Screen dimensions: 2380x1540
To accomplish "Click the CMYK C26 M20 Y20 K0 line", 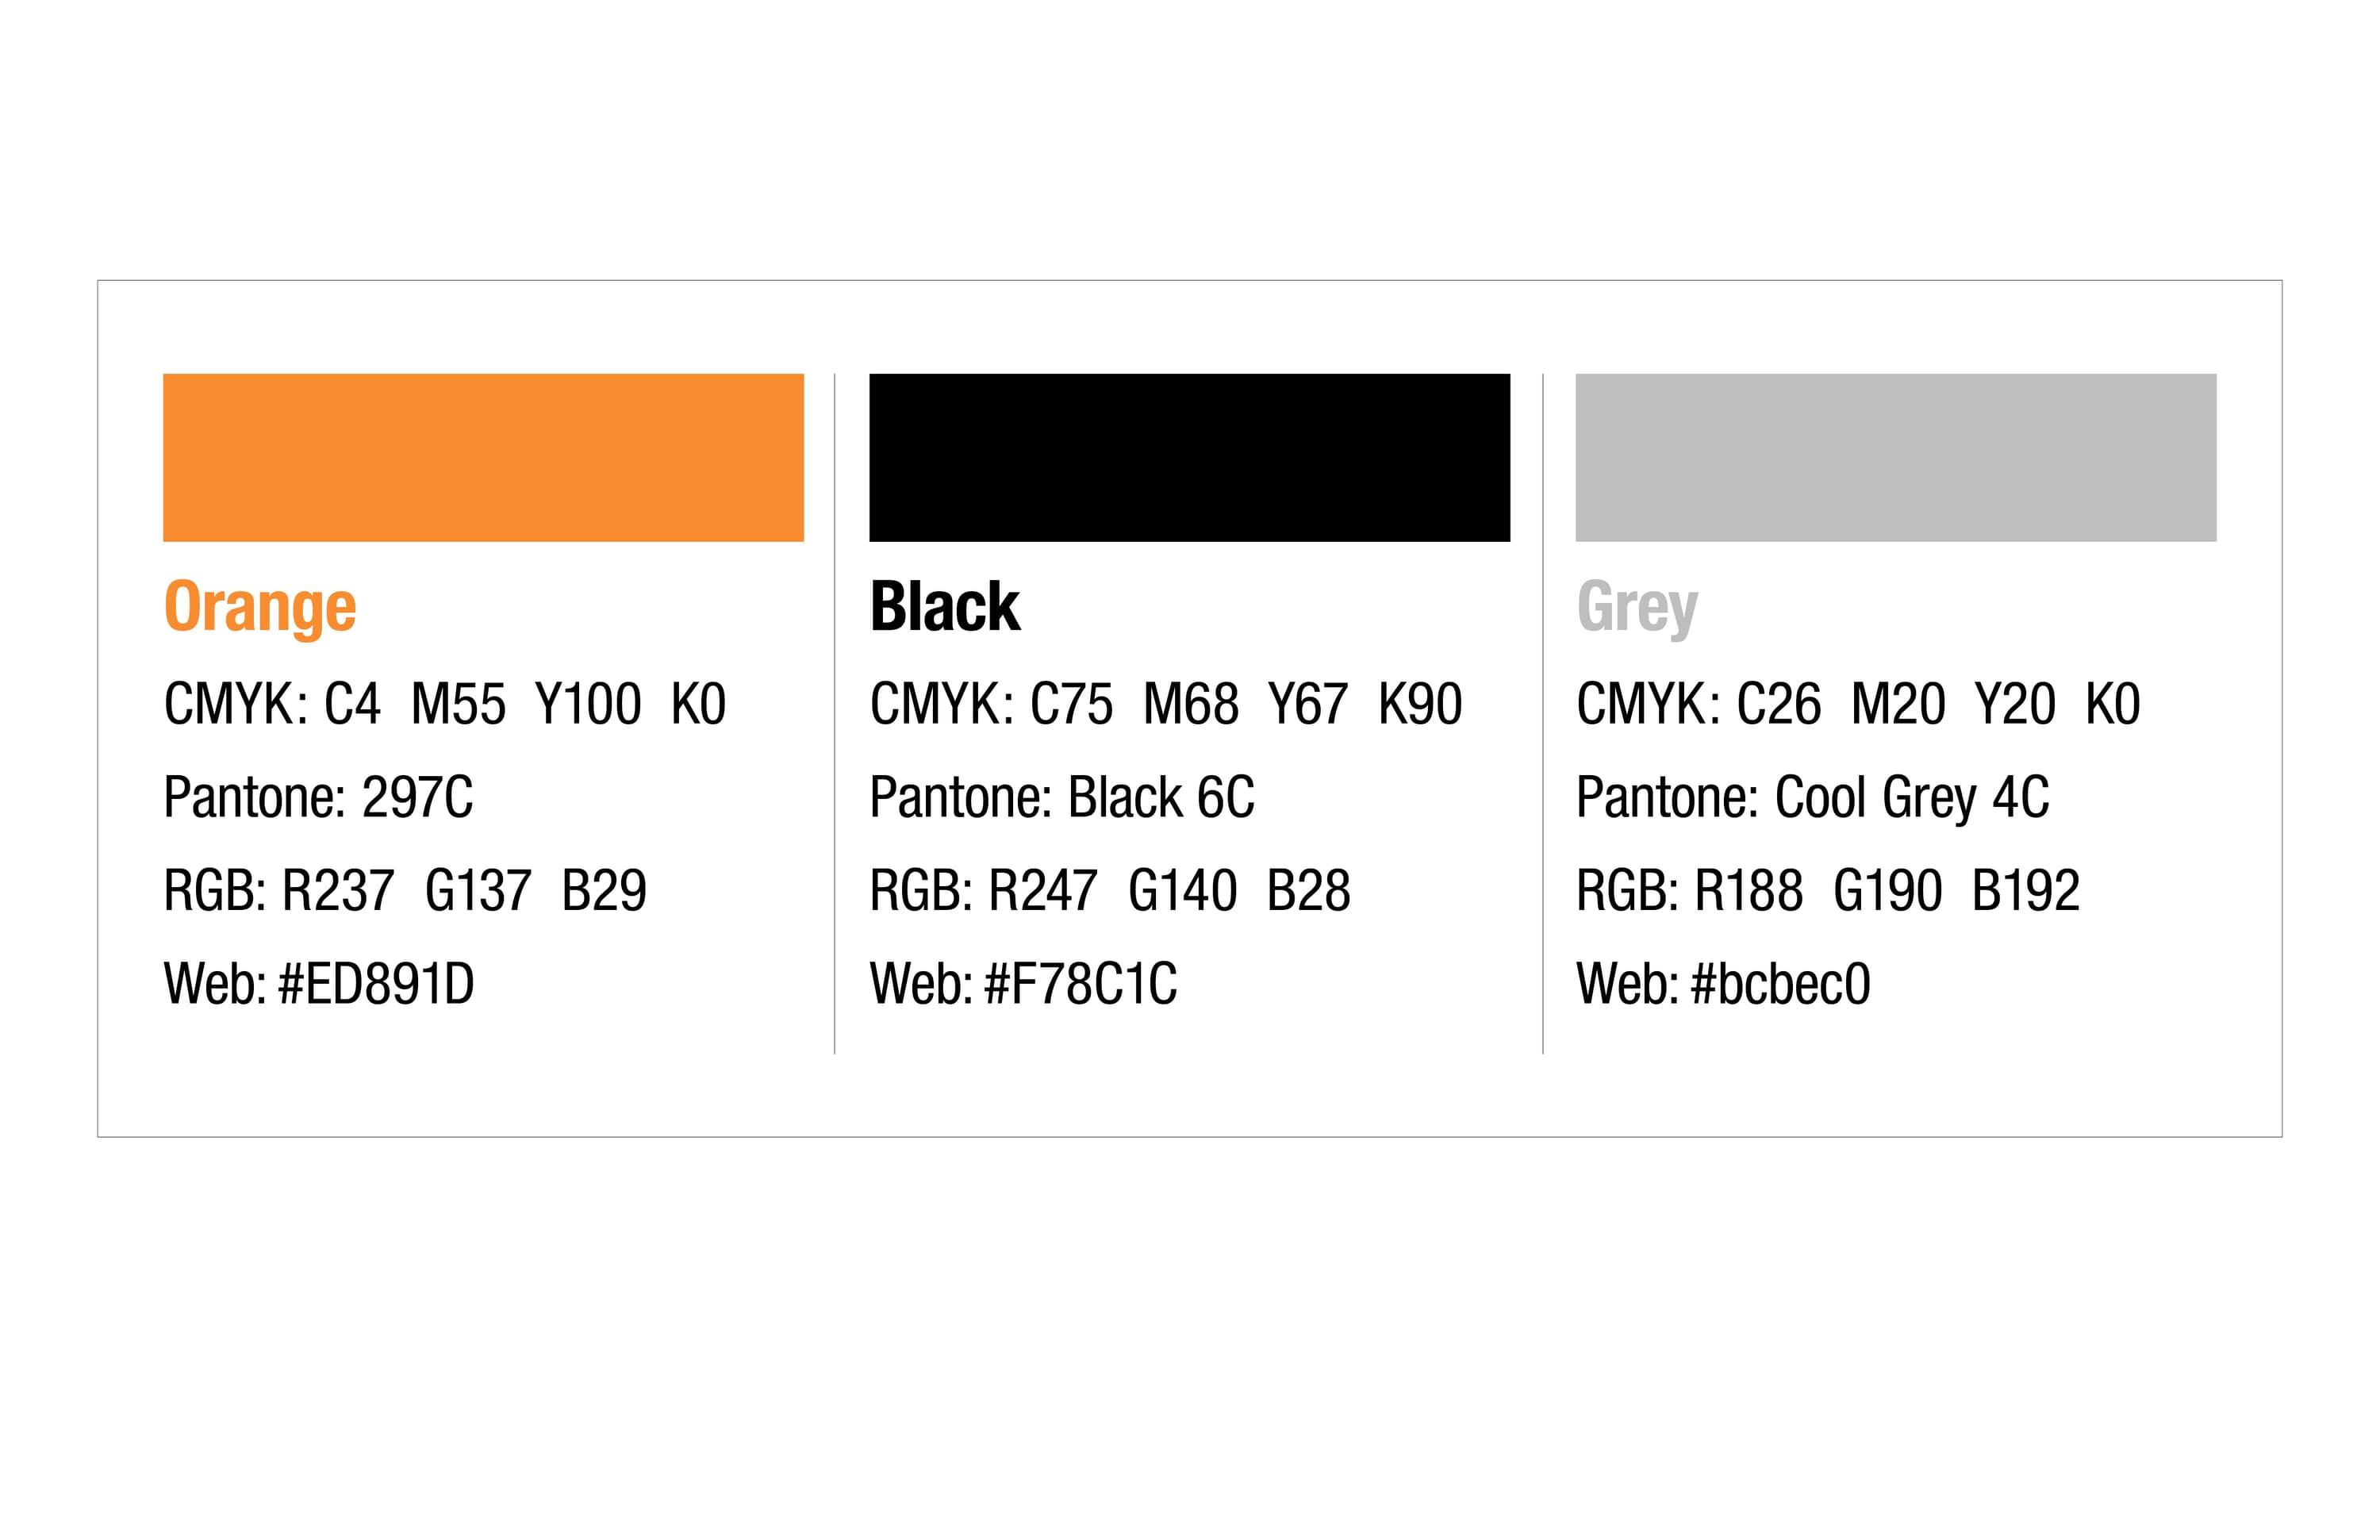I will point(1858,704).
